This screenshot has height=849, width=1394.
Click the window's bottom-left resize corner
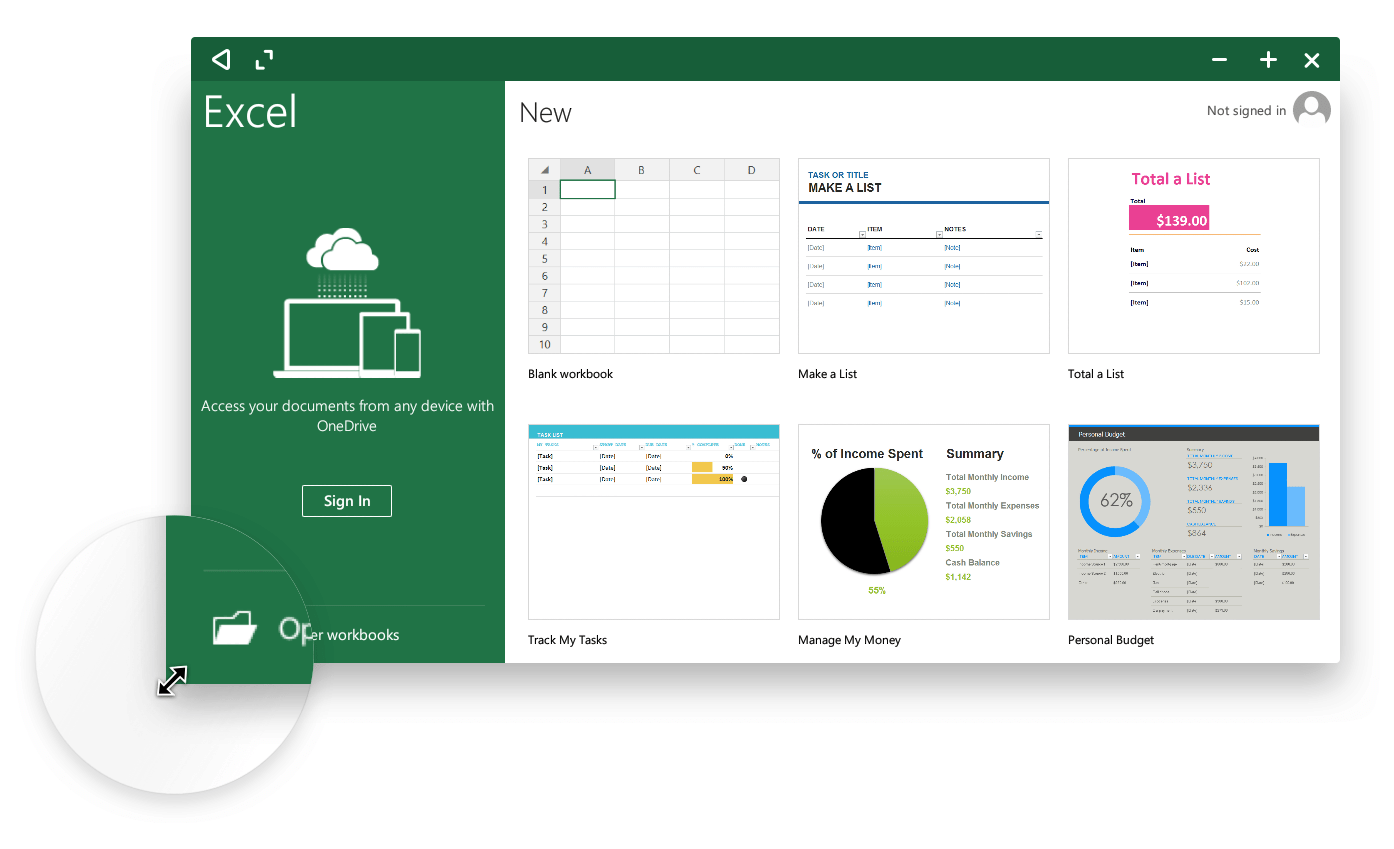tap(172, 681)
